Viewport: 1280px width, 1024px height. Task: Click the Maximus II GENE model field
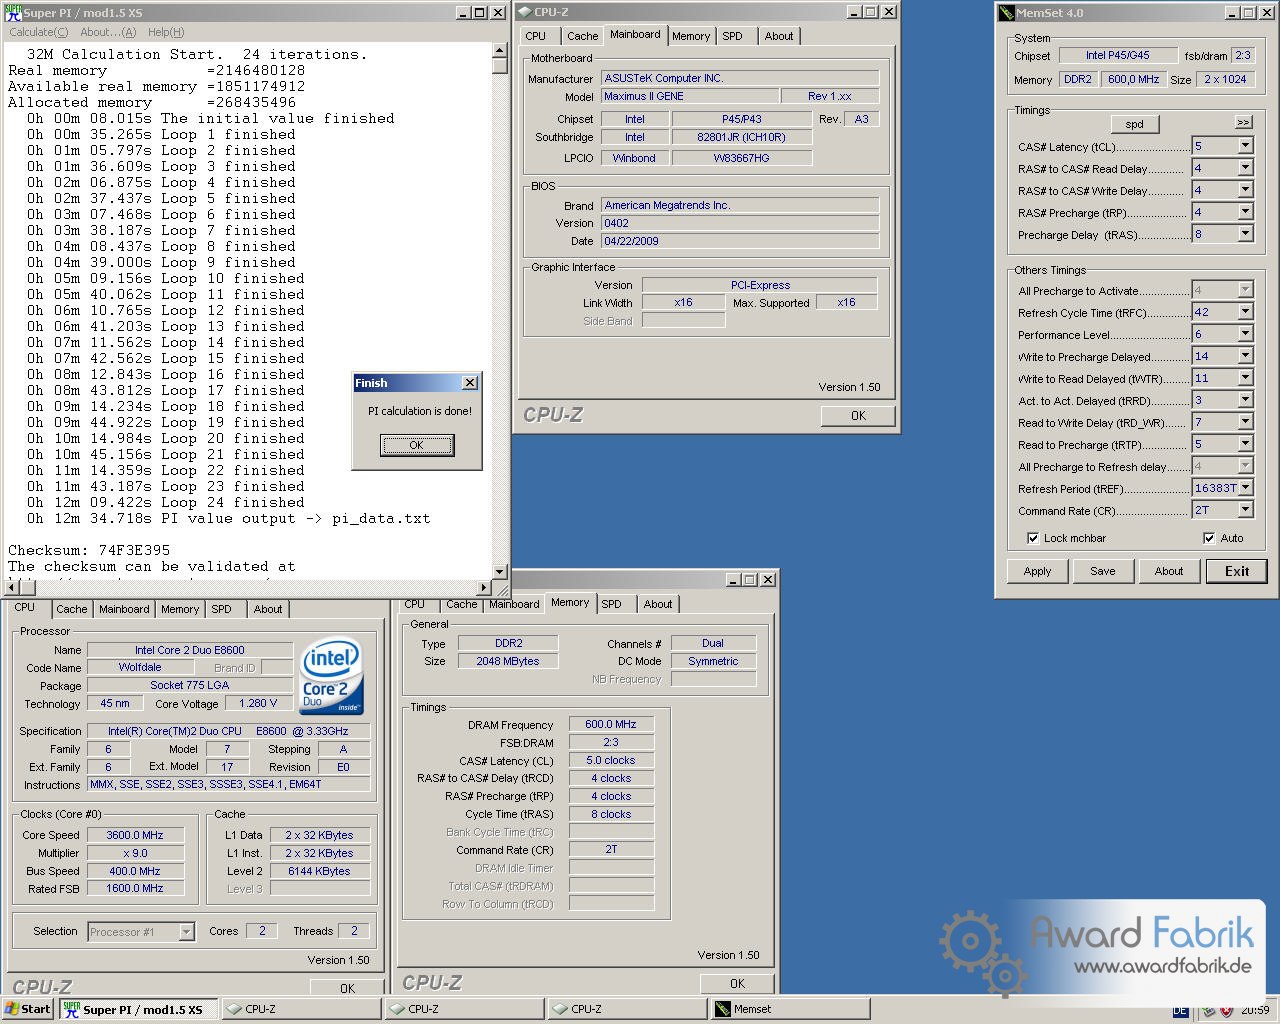point(691,96)
